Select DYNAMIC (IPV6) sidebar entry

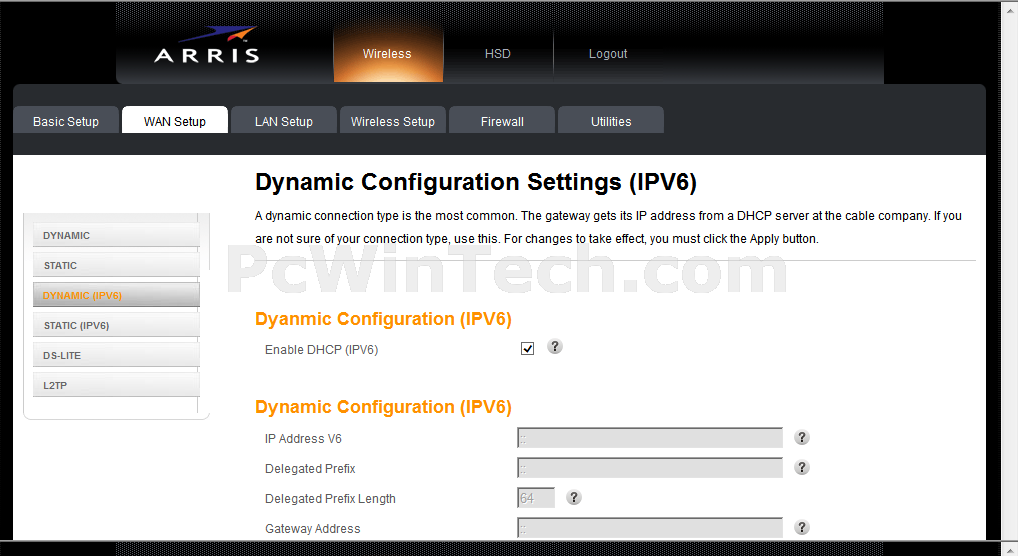(x=116, y=295)
